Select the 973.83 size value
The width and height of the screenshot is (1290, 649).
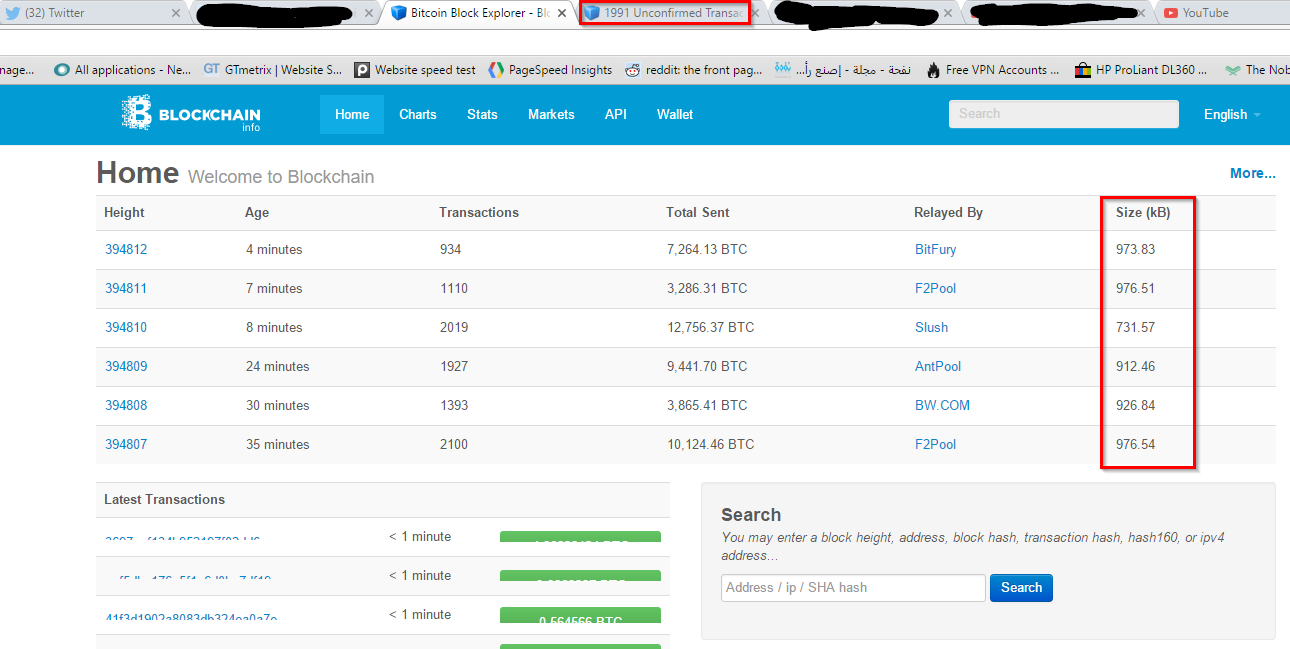pos(1136,249)
